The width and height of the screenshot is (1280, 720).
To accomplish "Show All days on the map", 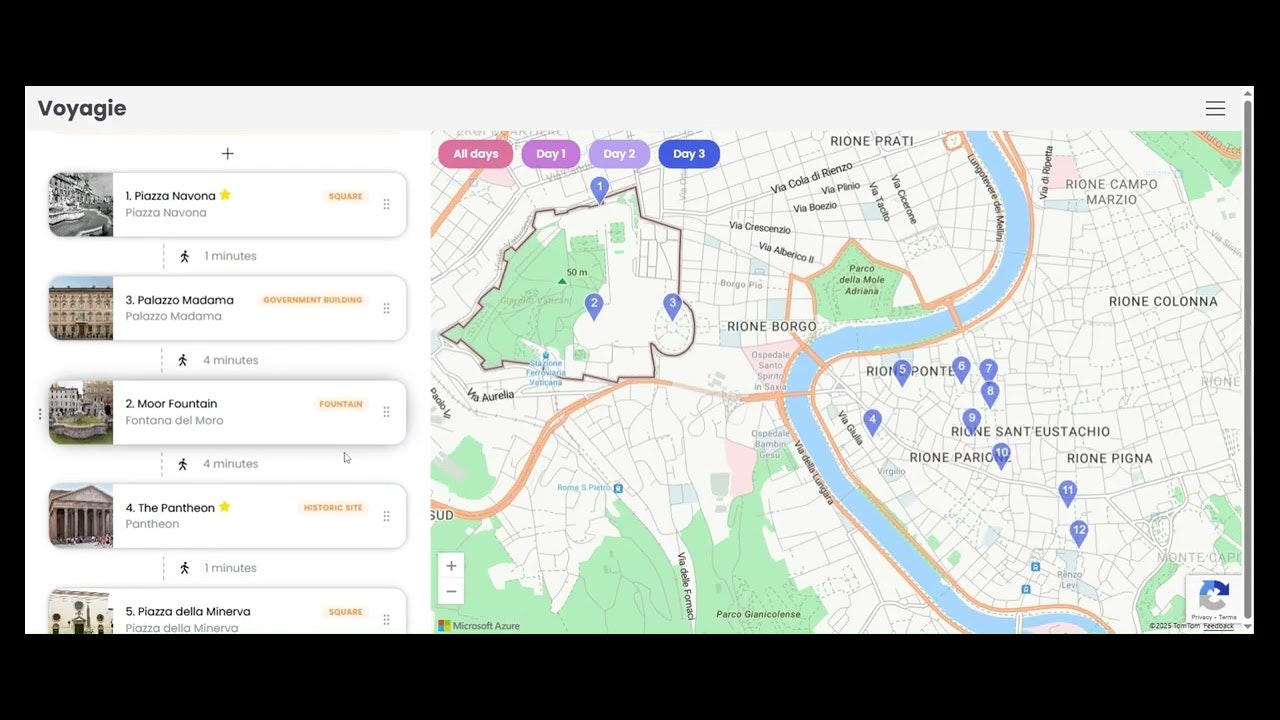I will (475, 154).
